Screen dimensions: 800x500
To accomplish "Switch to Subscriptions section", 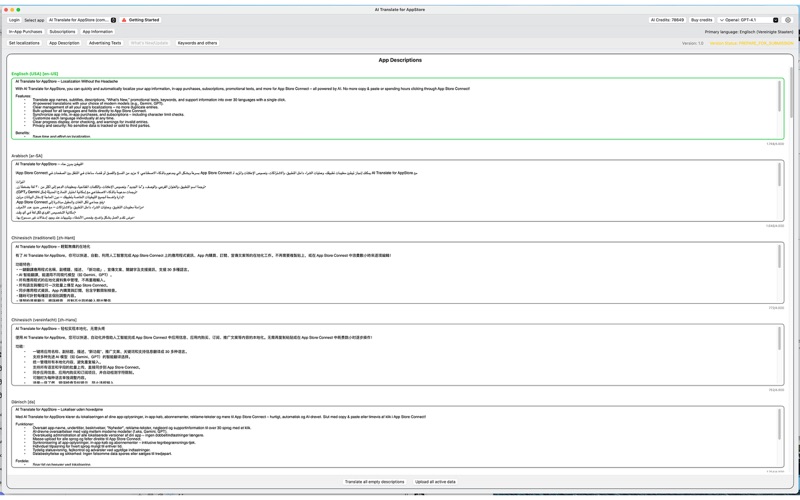I will 62,32.
